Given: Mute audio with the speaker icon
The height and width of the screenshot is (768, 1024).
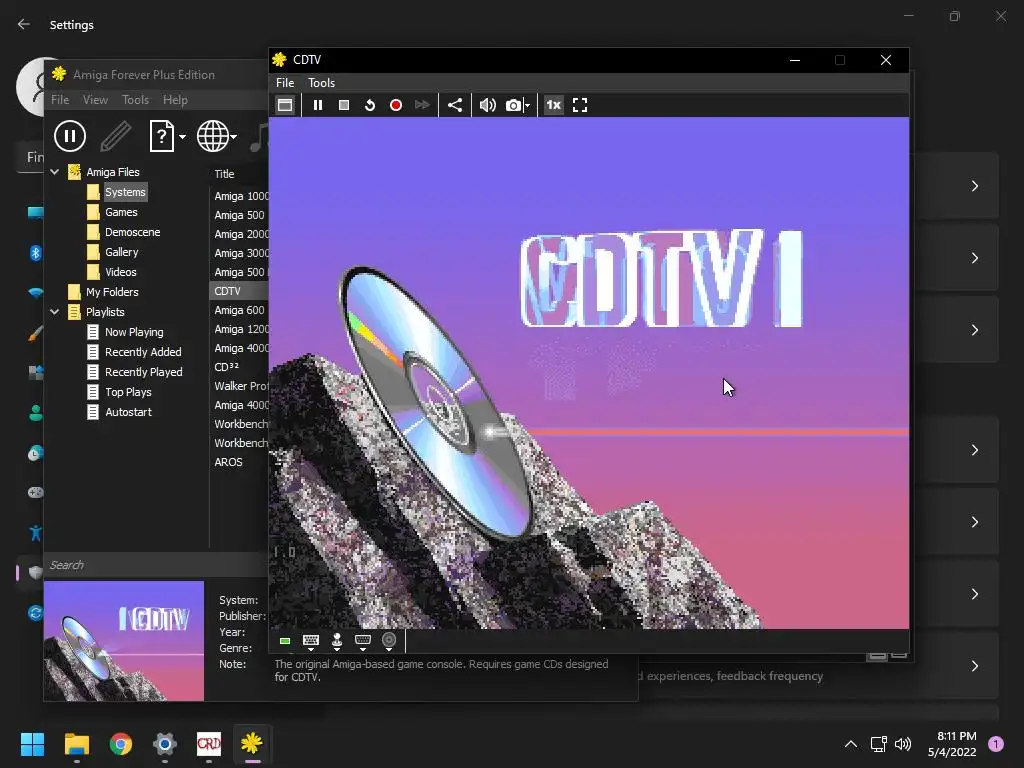Looking at the screenshot, I should [487, 105].
